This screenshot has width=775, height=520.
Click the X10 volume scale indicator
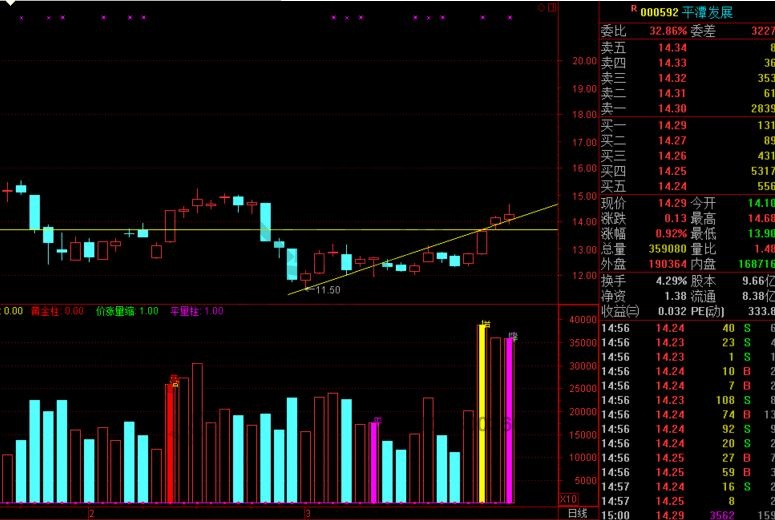click(568, 498)
